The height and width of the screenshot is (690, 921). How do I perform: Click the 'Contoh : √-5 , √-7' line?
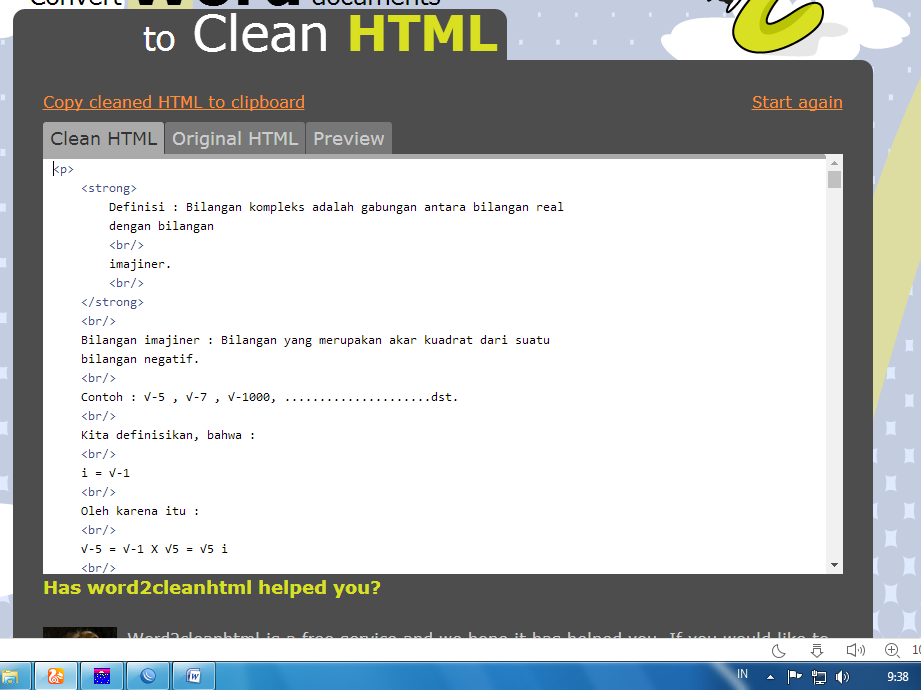[269, 397]
